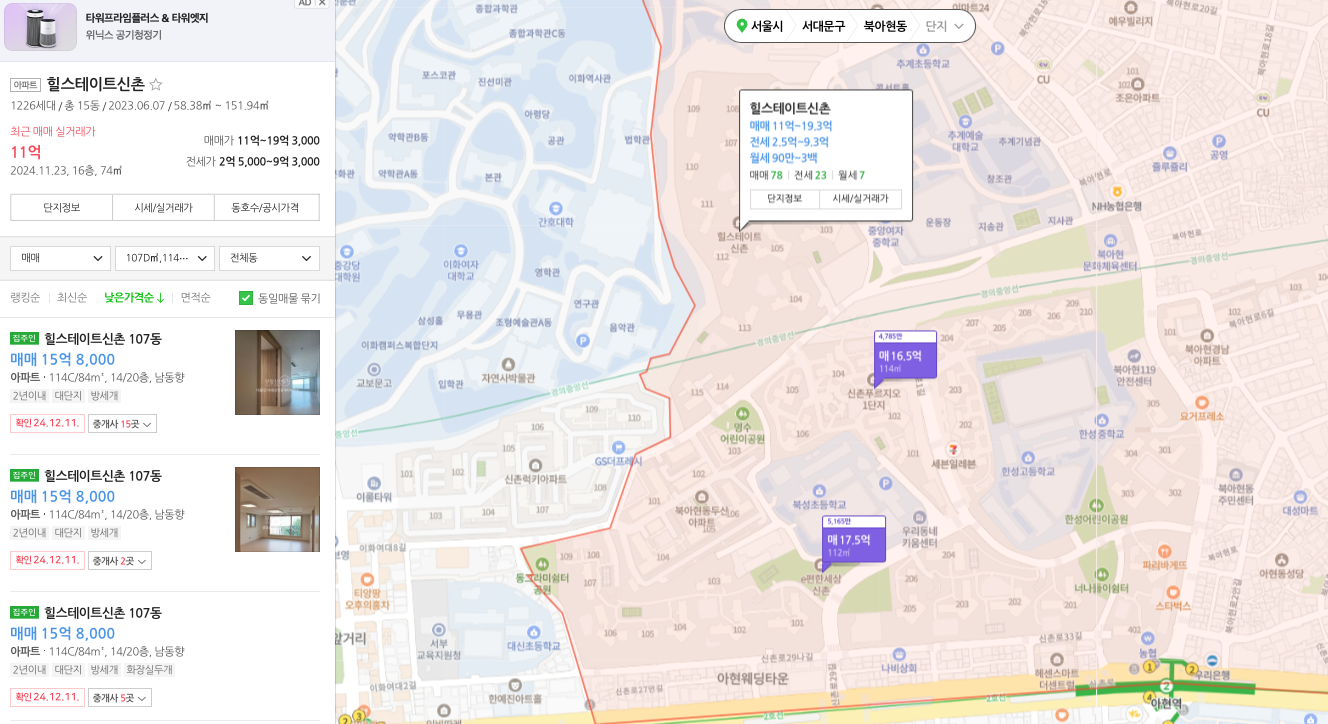The height and width of the screenshot is (724, 1328).
Task: Click the green location pin icon
Action: click(741, 26)
